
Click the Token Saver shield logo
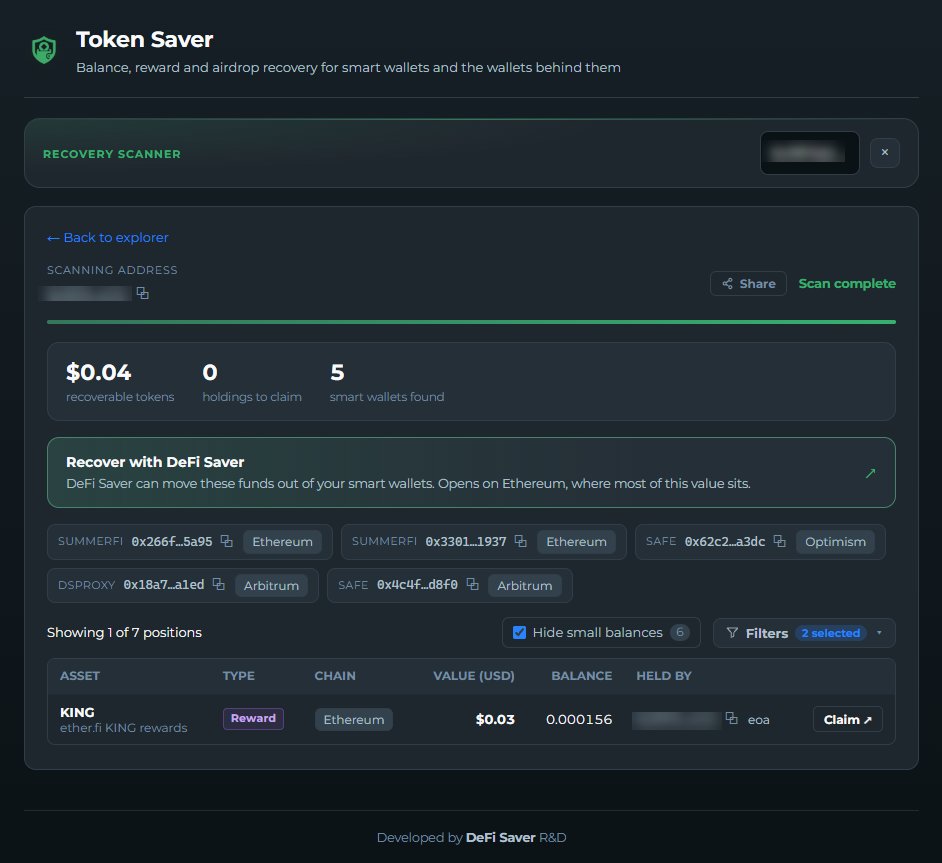tap(44, 50)
